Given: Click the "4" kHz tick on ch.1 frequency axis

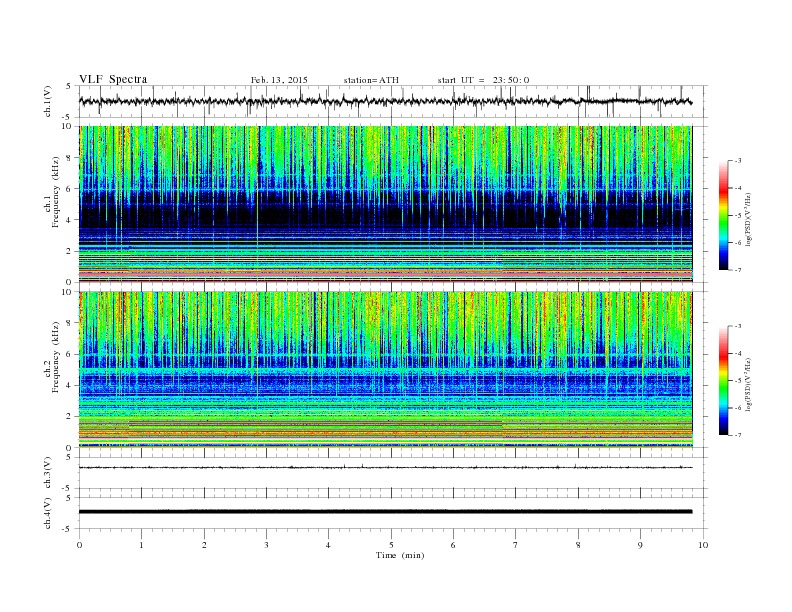Looking at the screenshot, I should [70, 220].
